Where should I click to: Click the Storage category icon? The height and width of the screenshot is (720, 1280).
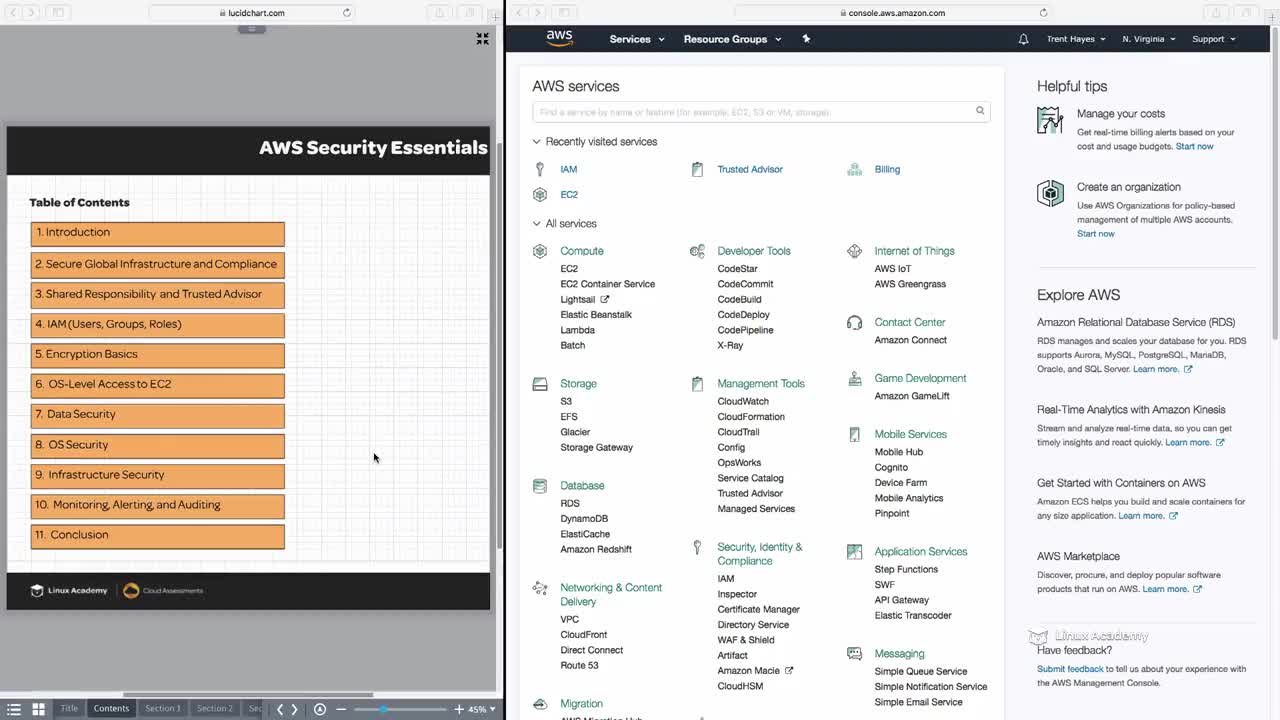coord(540,384)
